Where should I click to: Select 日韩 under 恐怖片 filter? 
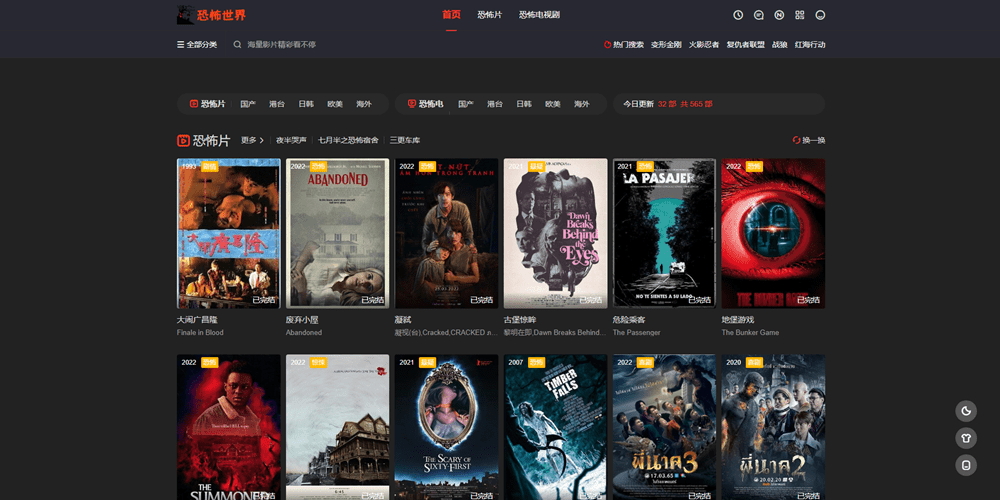306,104
